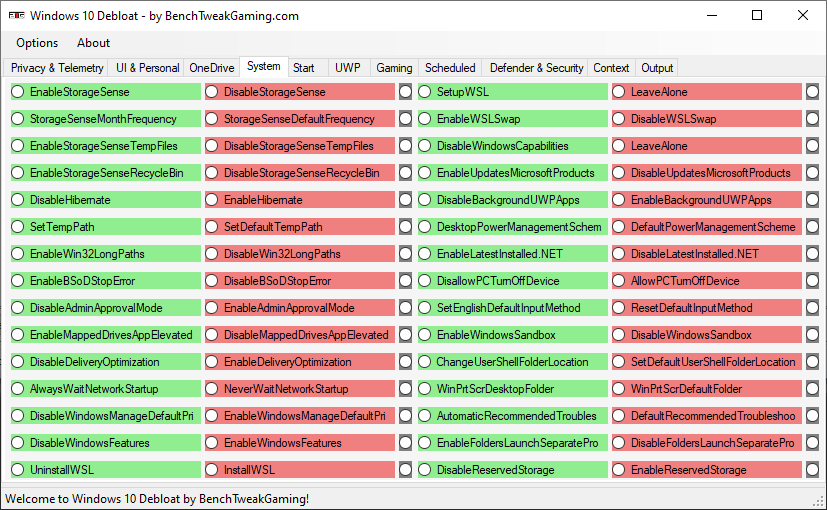This screenshot has height=510, width=827.
Task: Choose the EnableWSLSwap option
Action: click(513, 119)
